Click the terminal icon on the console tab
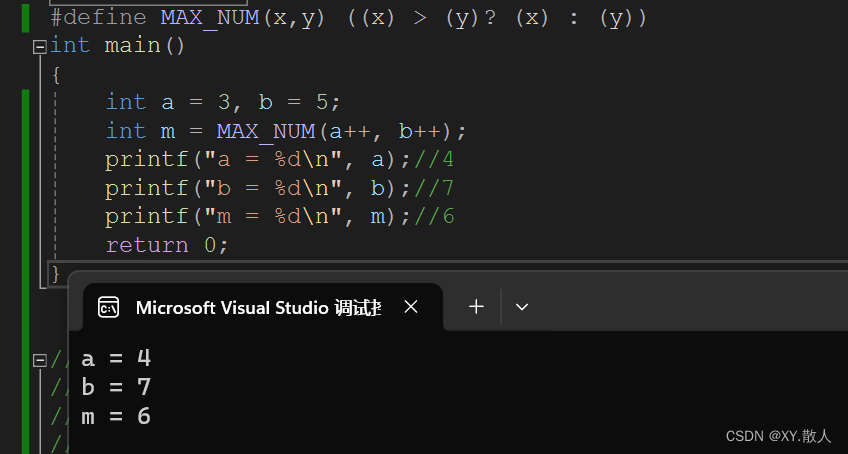Screen dimensions: 848x454 [109, 308]
